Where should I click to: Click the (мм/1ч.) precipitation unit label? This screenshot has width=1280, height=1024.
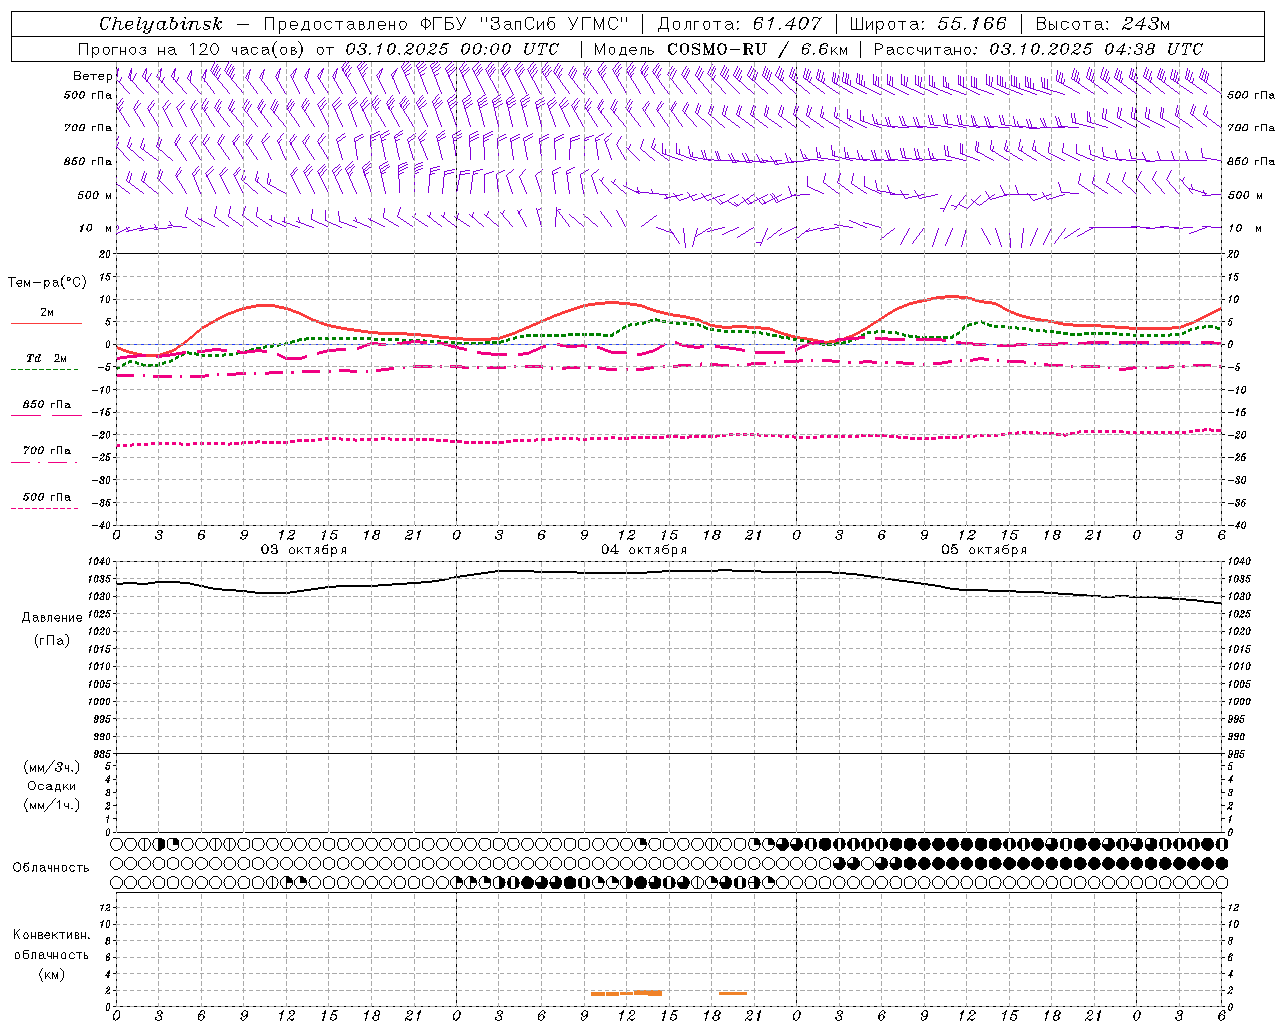tap(52, 805)
